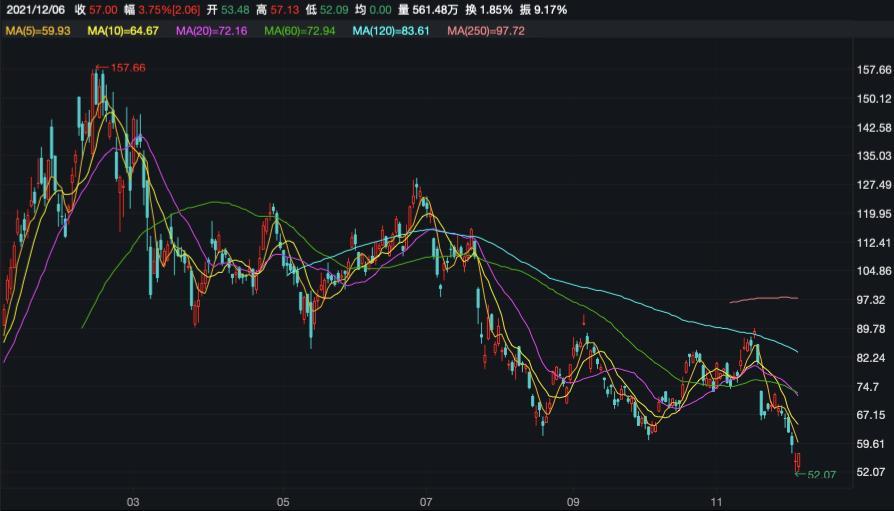Screen dimensions: 894x511
Task: Click the 09 month label on time axis
Action: [x=574, y=502]
